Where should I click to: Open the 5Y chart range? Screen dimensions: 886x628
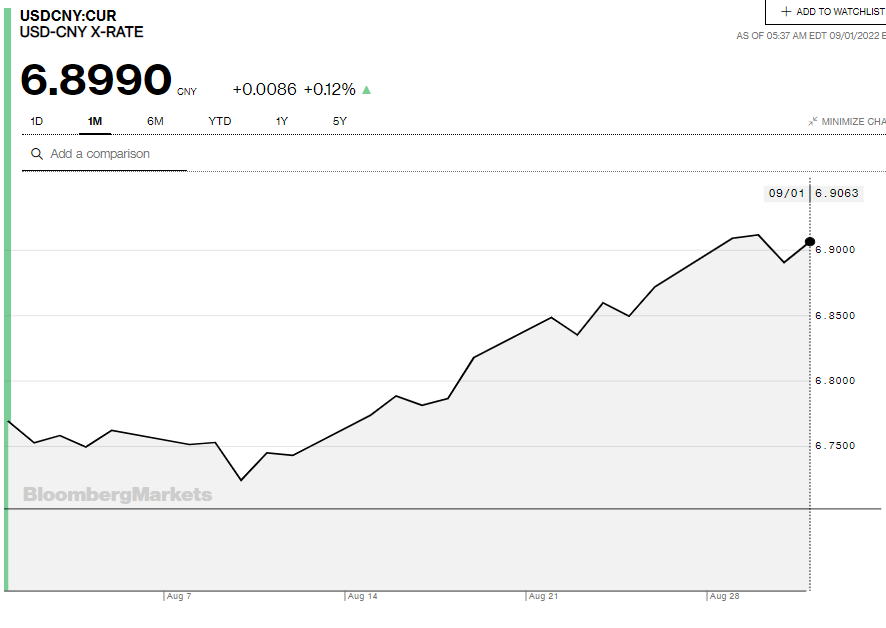tap(340, 121)
